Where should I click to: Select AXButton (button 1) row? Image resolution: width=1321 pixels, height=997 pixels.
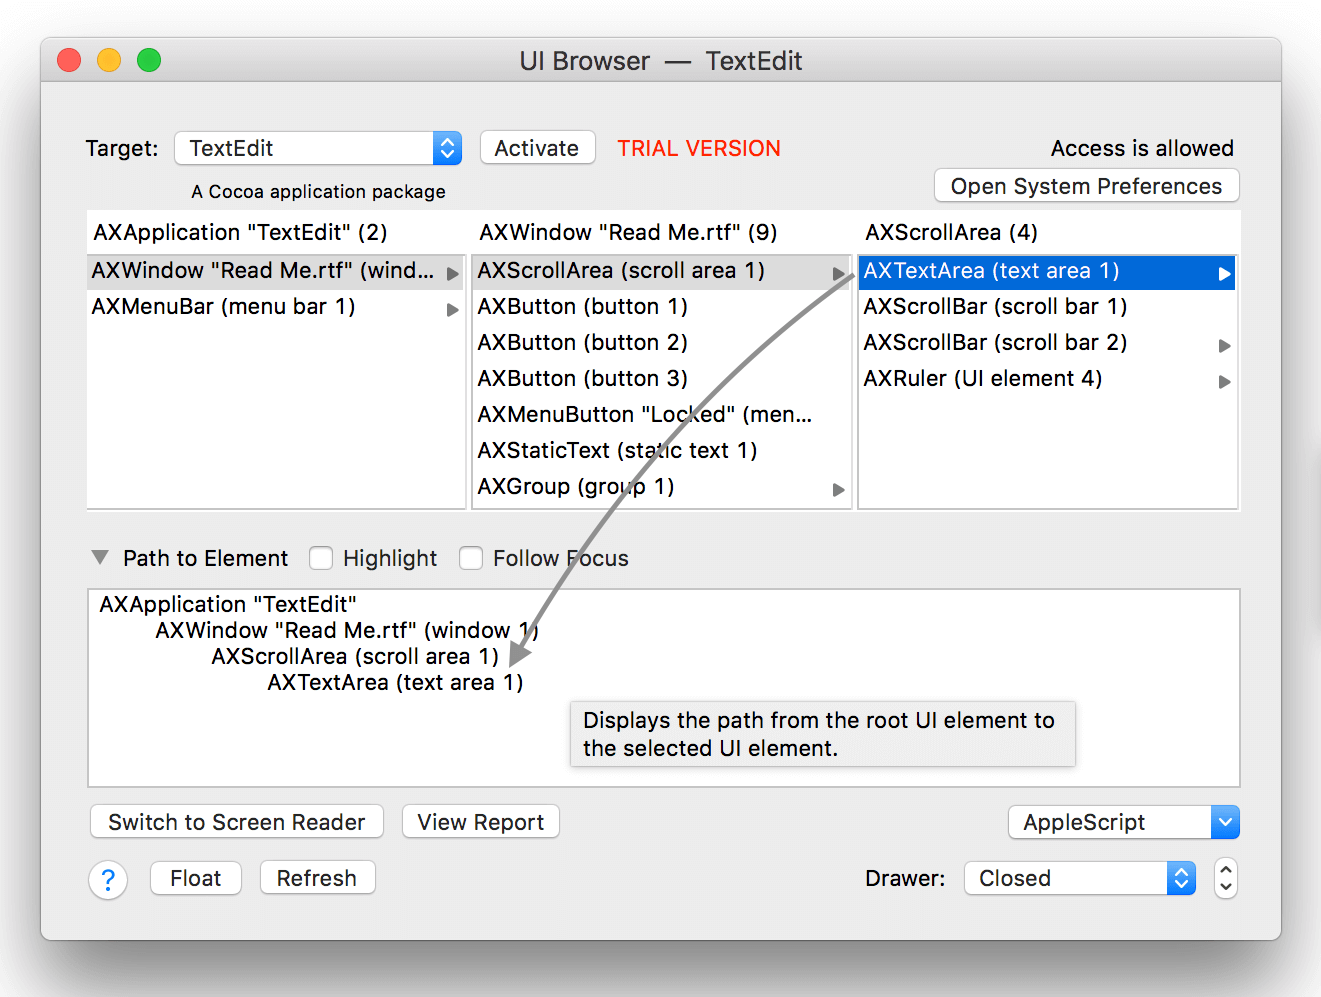(662, 307)
